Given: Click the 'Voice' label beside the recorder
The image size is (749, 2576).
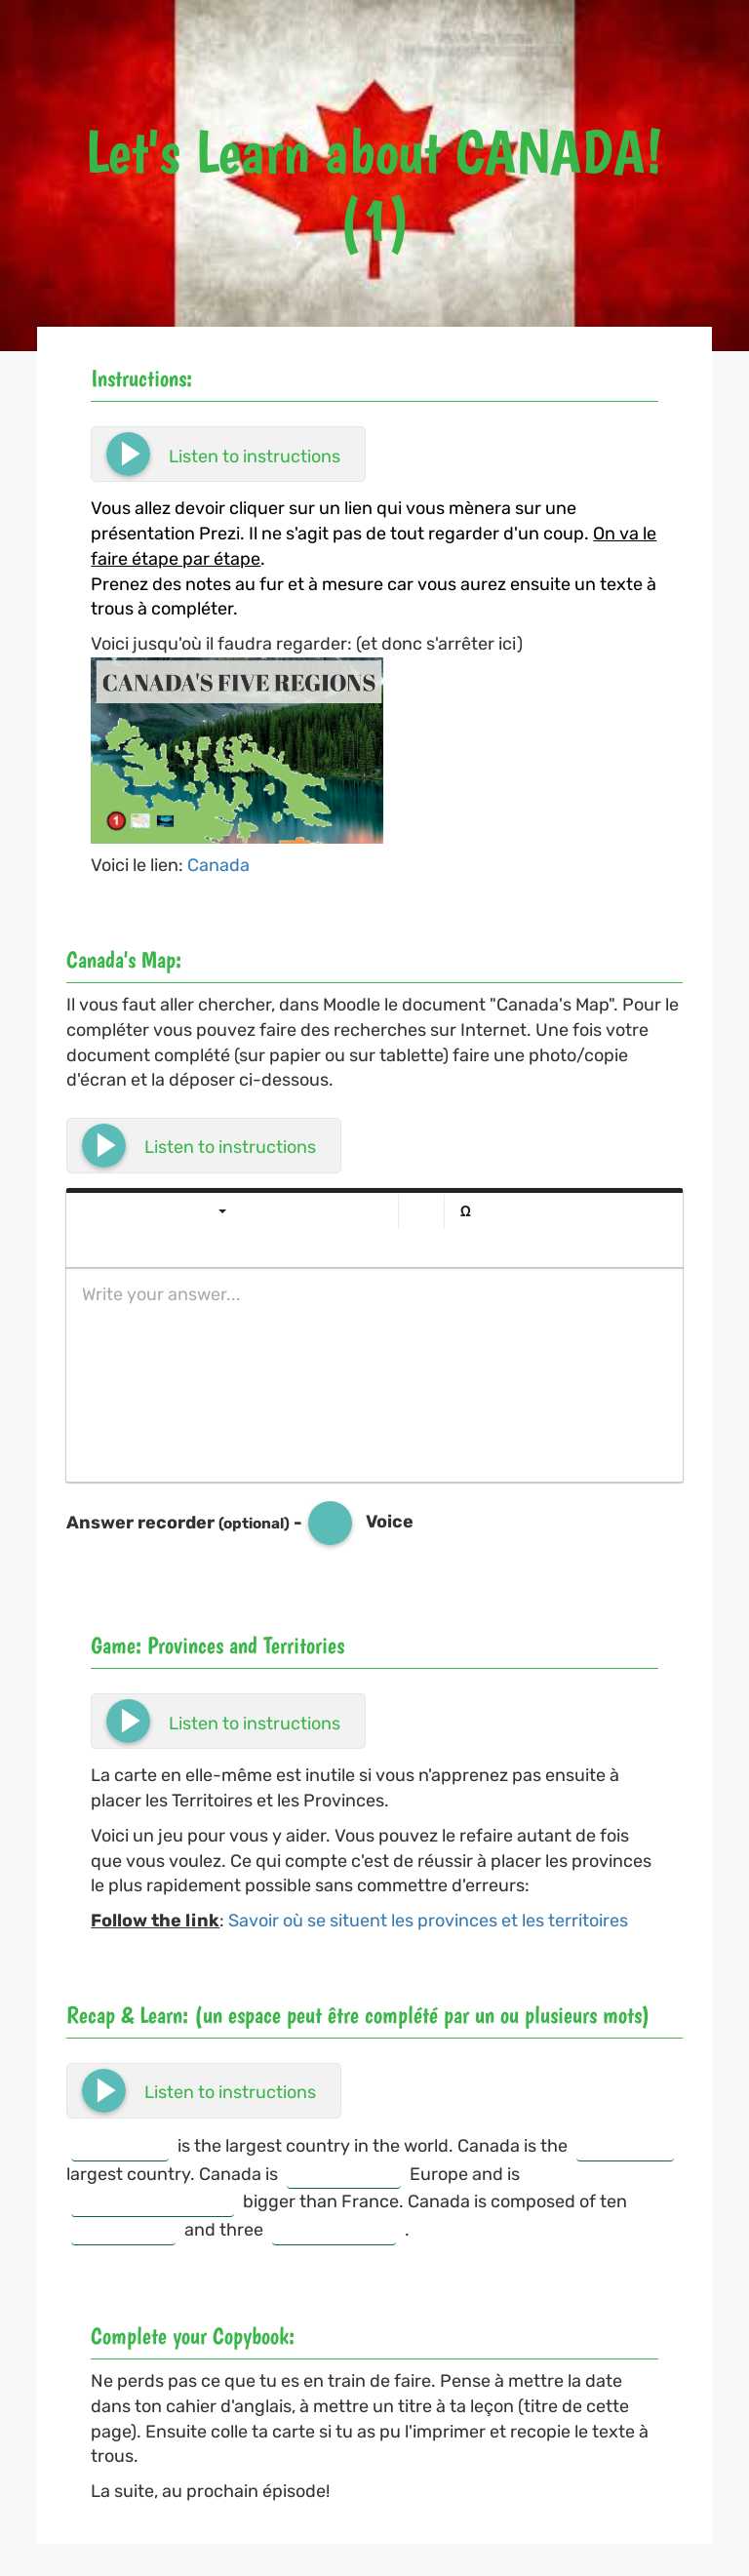Looking at the screenshot, I should [389, 1521].
